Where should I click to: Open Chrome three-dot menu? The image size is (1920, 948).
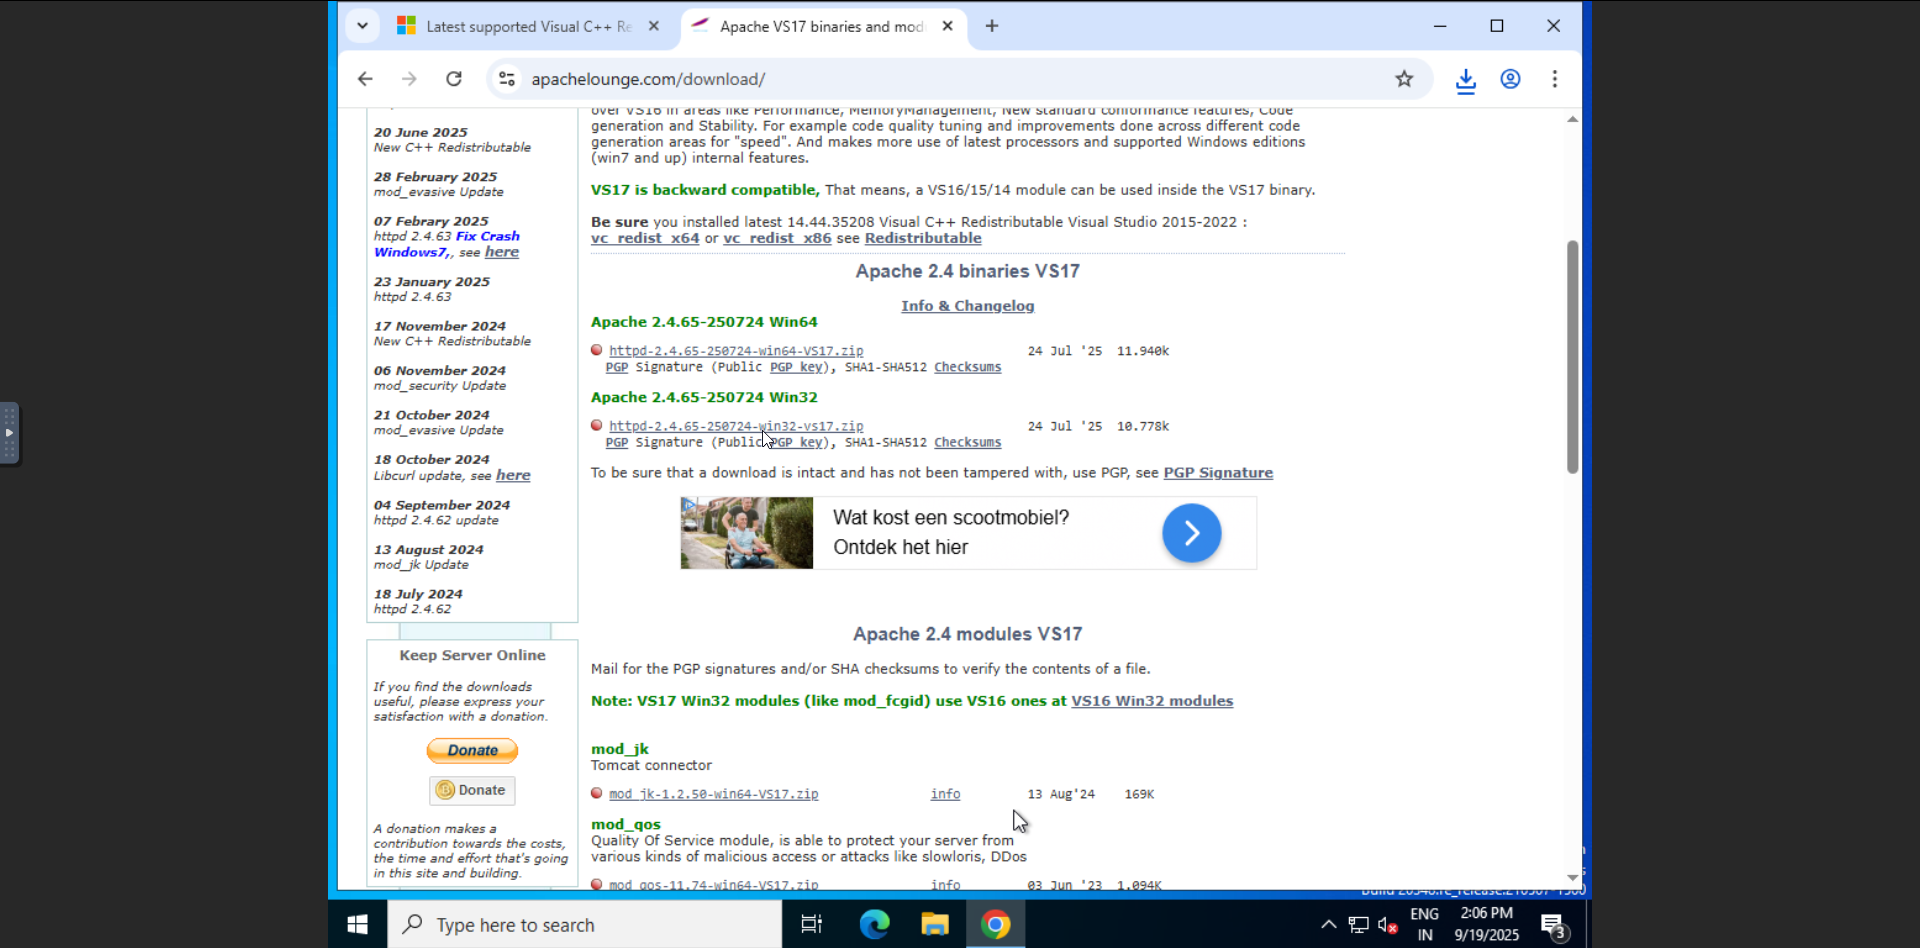click(x=1554, y=79)
